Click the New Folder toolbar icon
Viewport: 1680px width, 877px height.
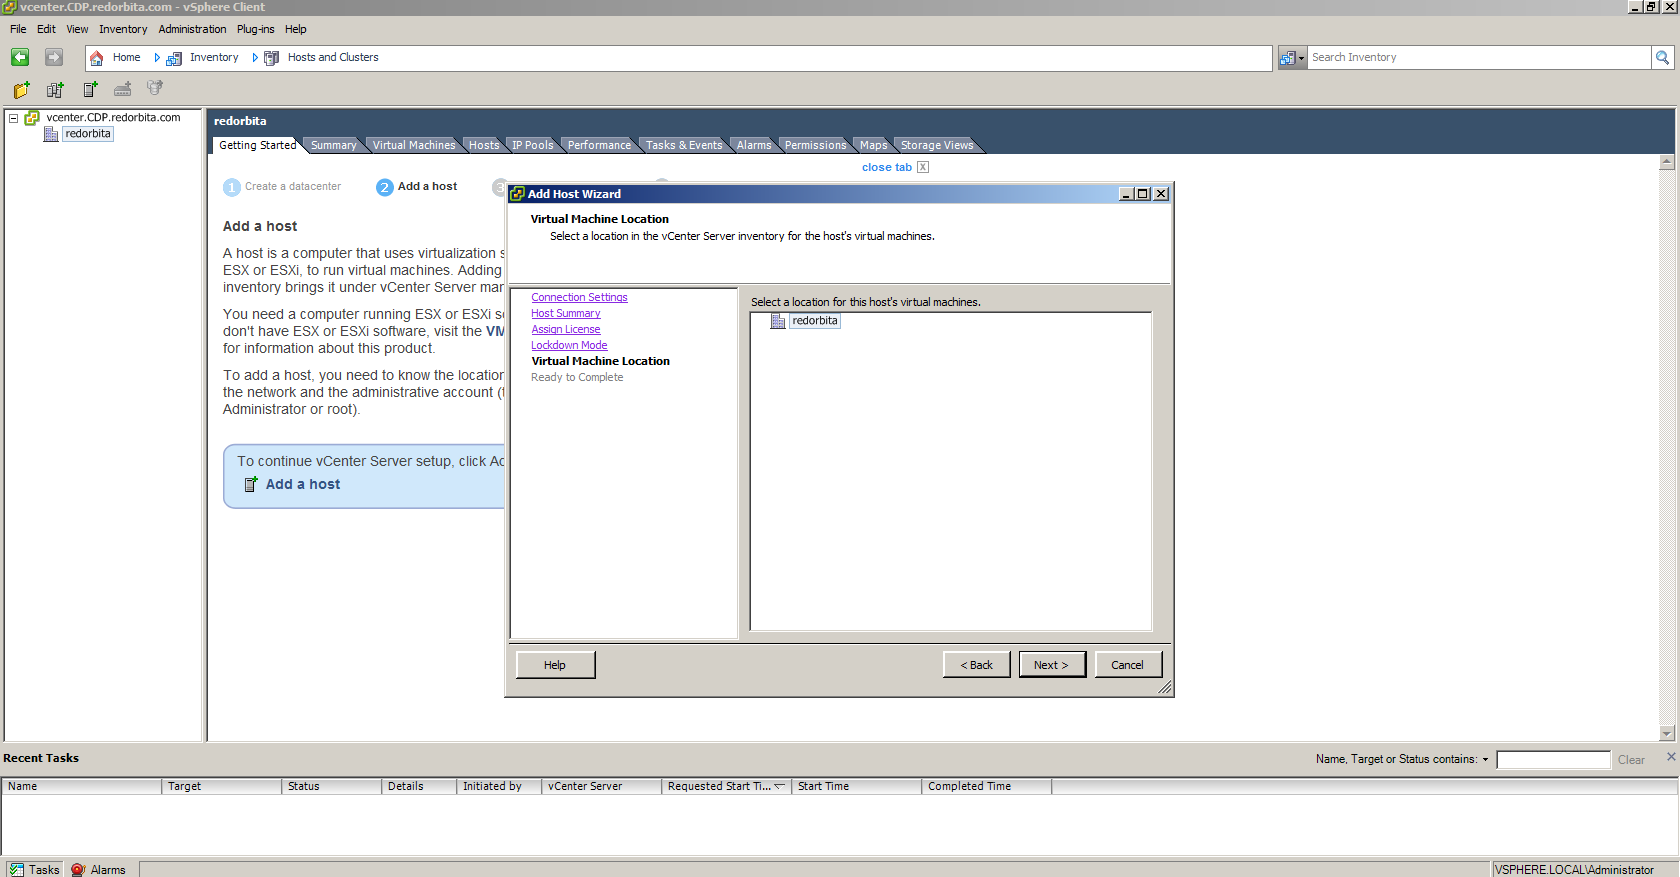pos(21,90)
